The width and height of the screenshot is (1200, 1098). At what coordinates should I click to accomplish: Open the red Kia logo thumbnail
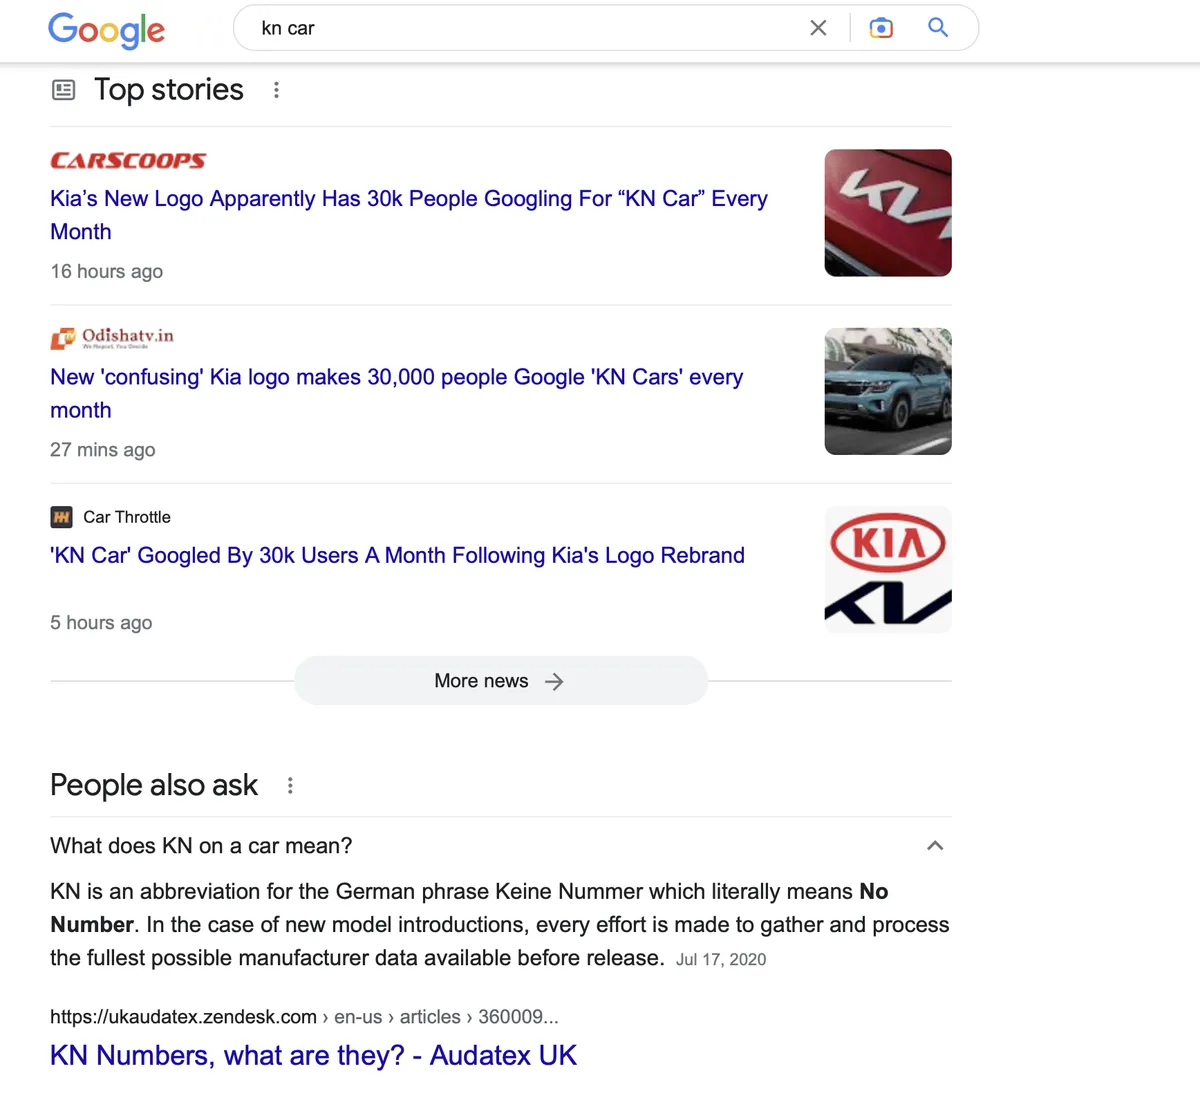(x=888, y=213)
